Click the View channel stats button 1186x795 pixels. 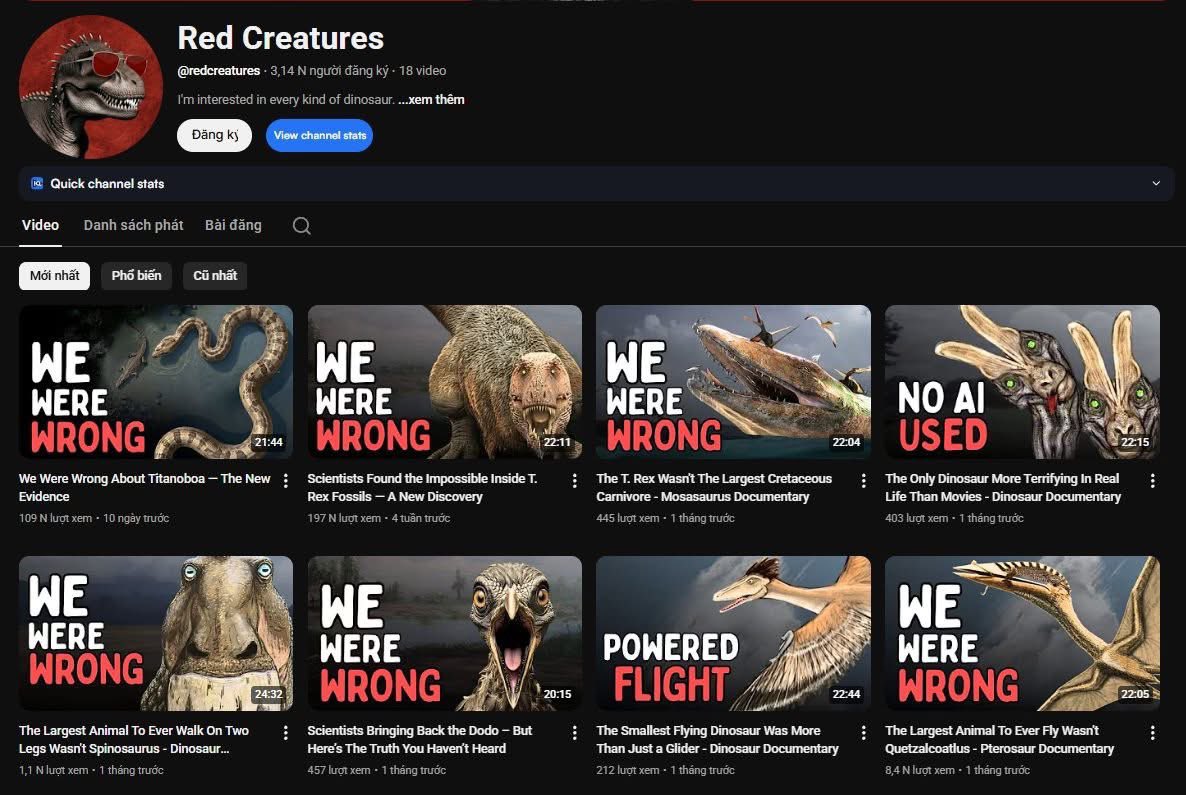pyautogui.click(x=319, y=135)
